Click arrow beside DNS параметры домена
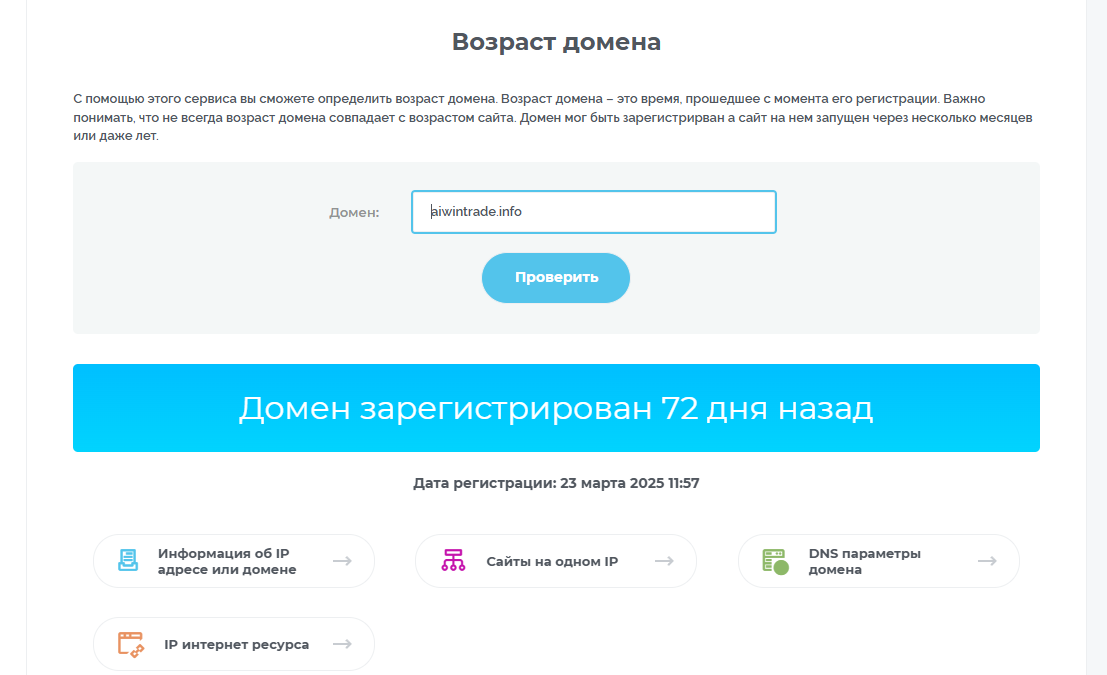 [988, 561]
